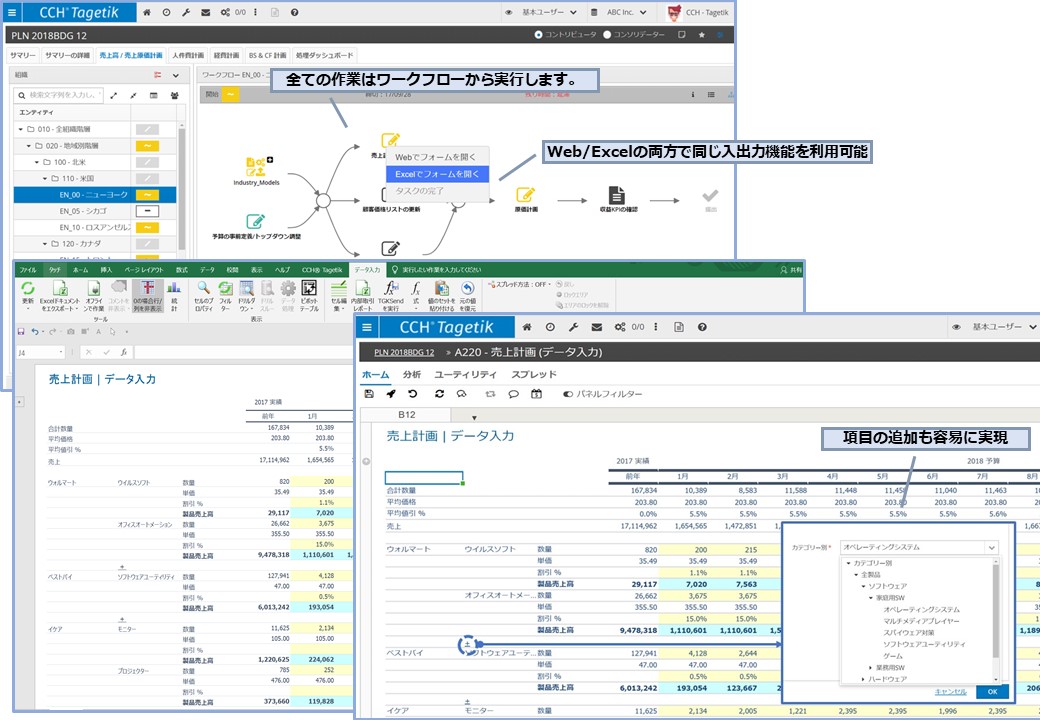The height and width of the screenshot is (720, 1040).
Task: Switch to the 人件費計画 tab
Action: [187, 55]
